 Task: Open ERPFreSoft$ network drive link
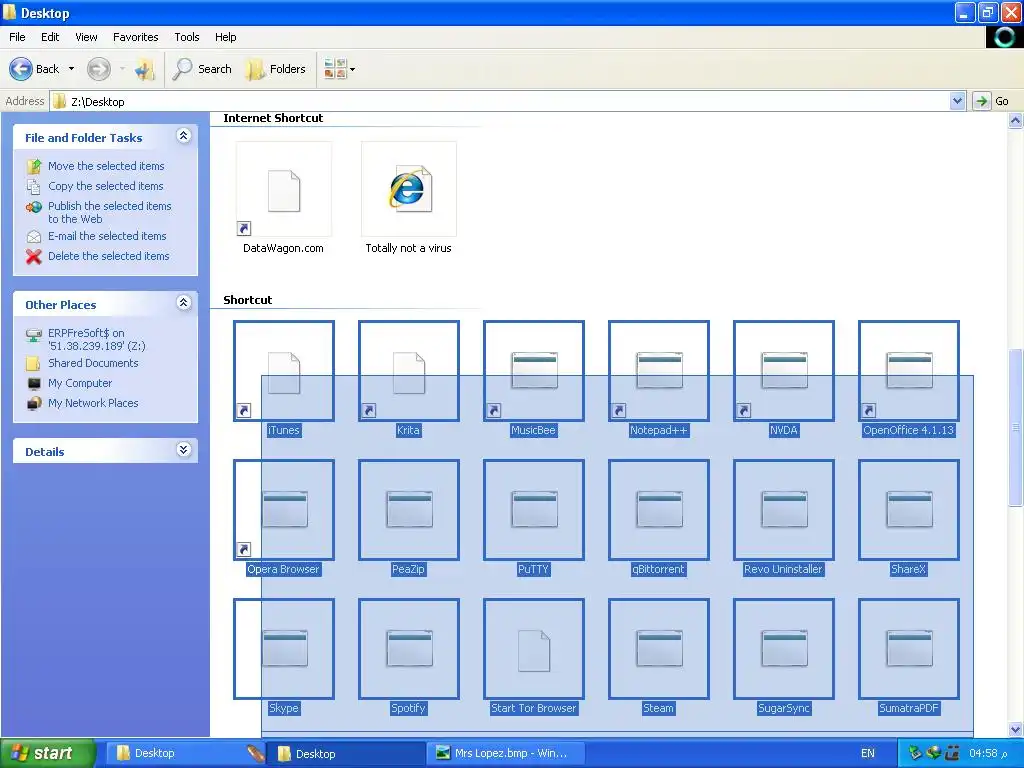point(97,340)
